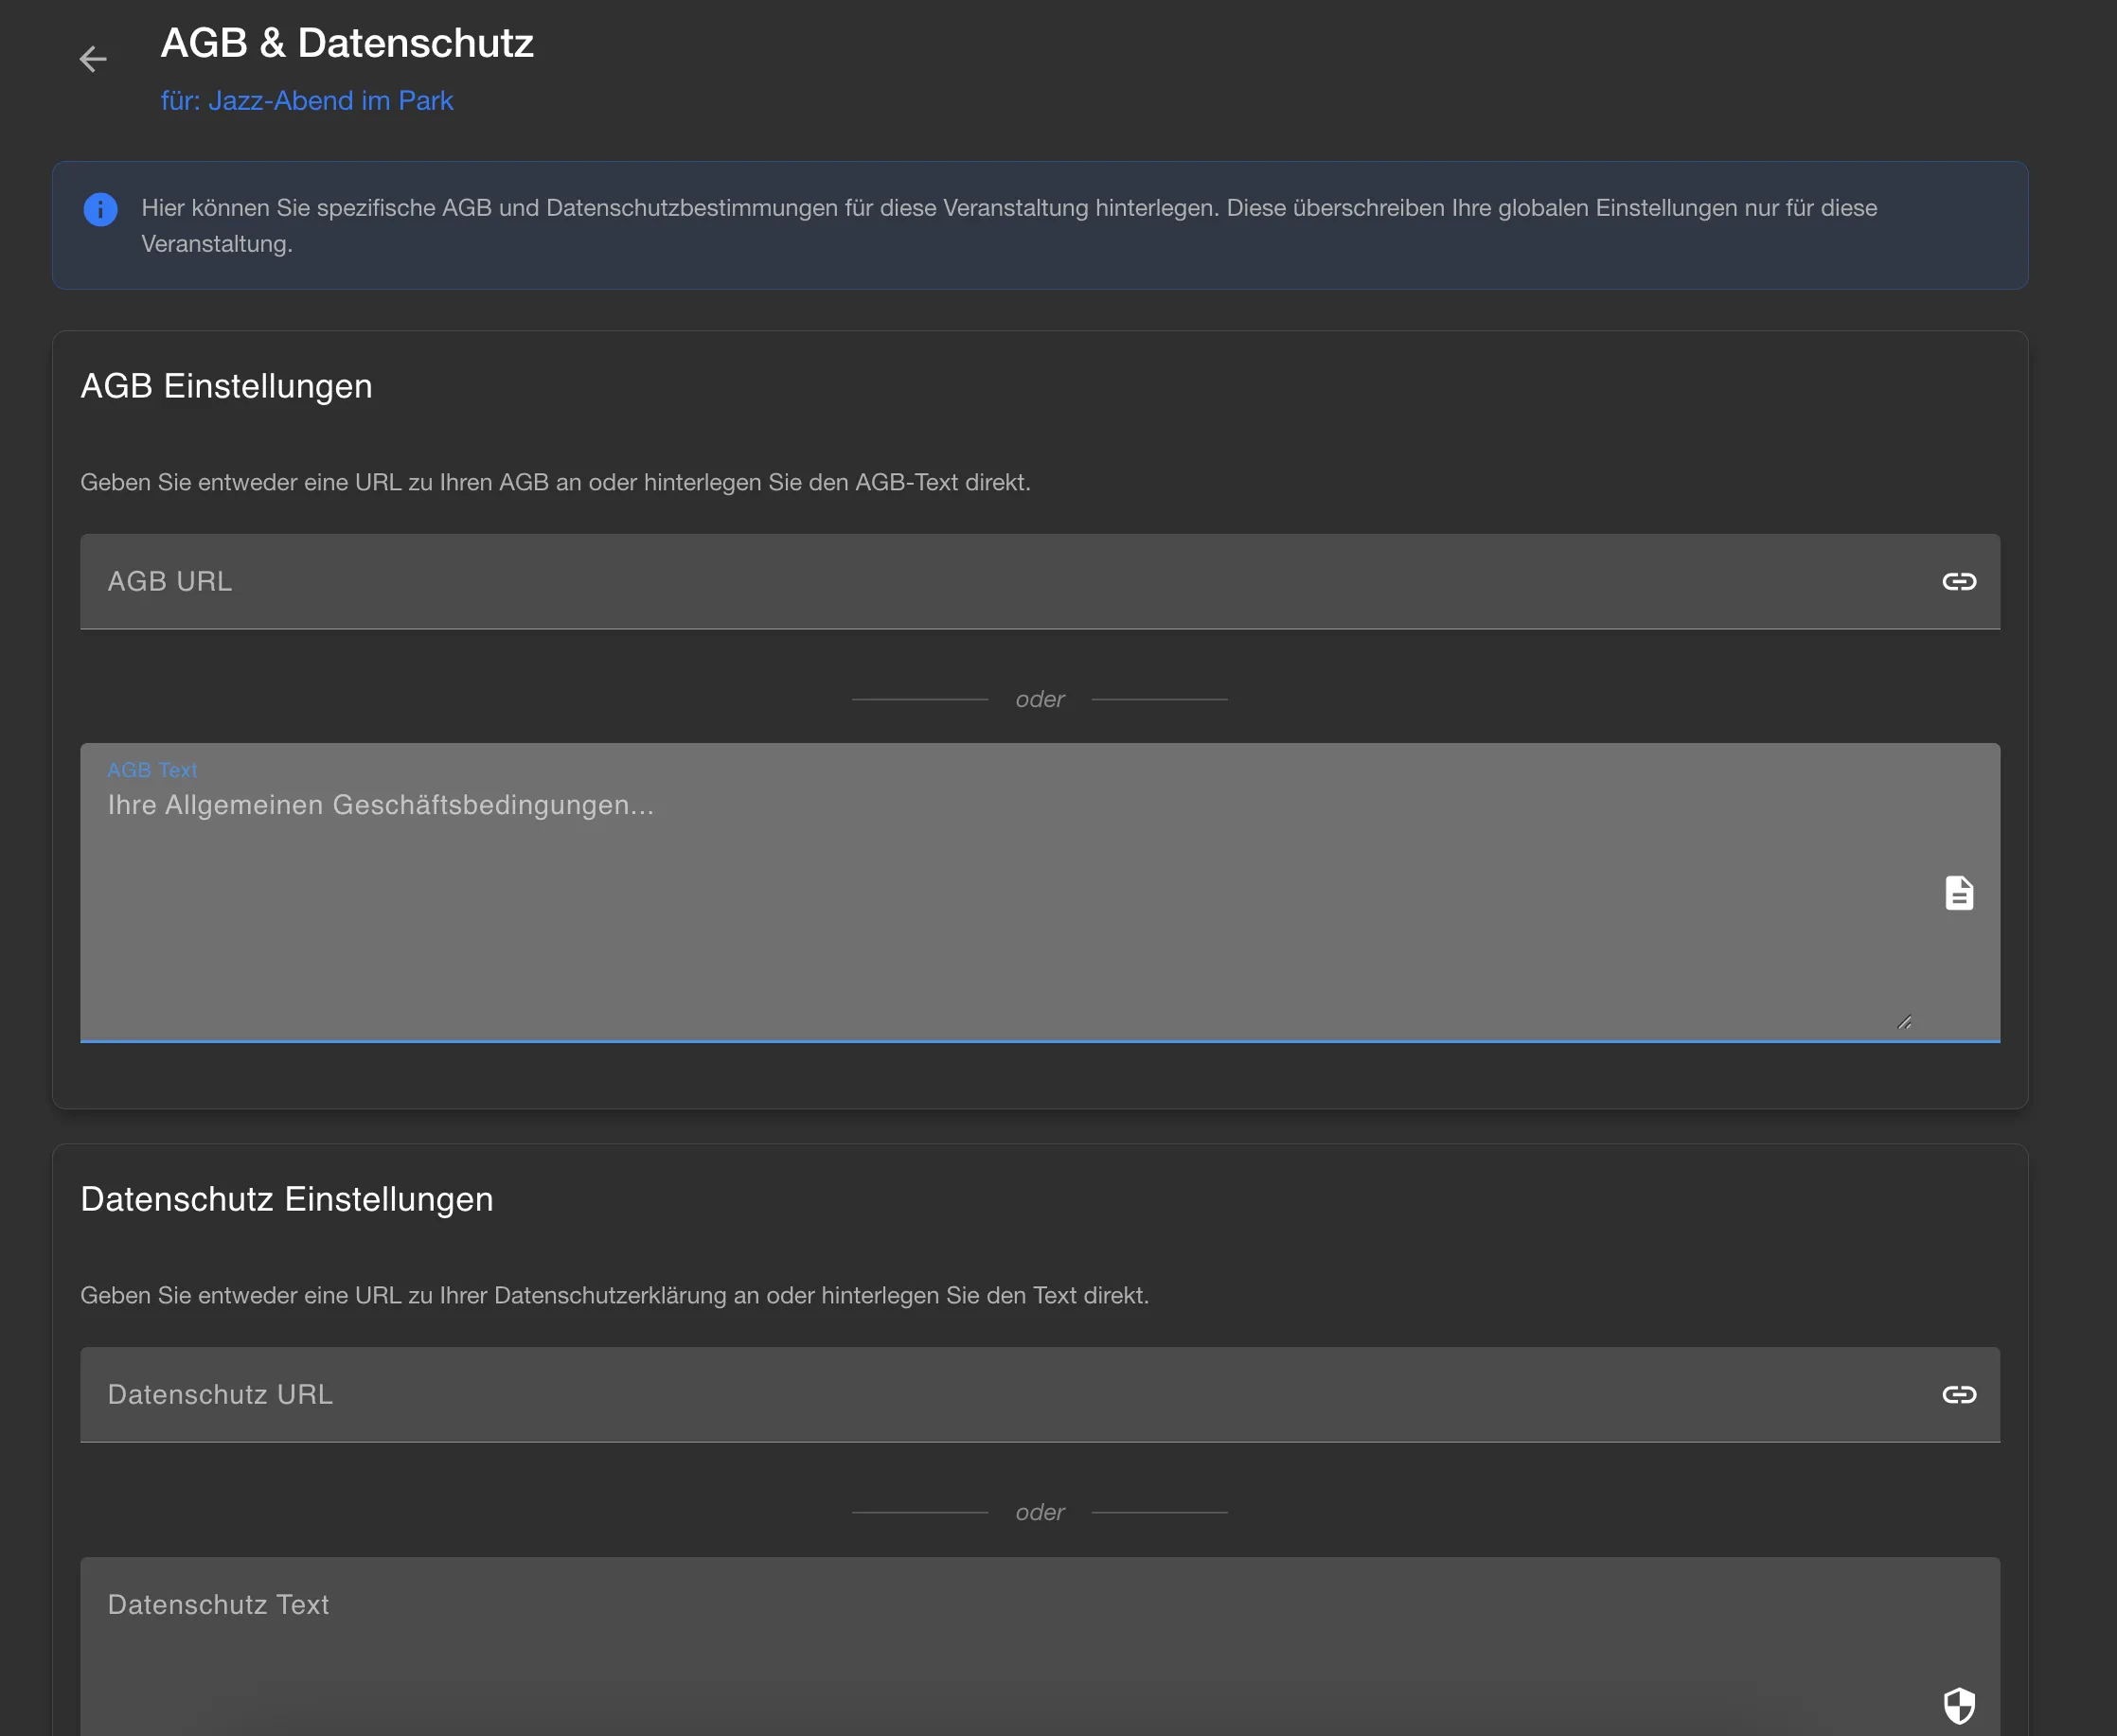Click the 'AGB & Datenschutz' page title
Viewport: 2117px width, 1736px height.
[347, 43]
